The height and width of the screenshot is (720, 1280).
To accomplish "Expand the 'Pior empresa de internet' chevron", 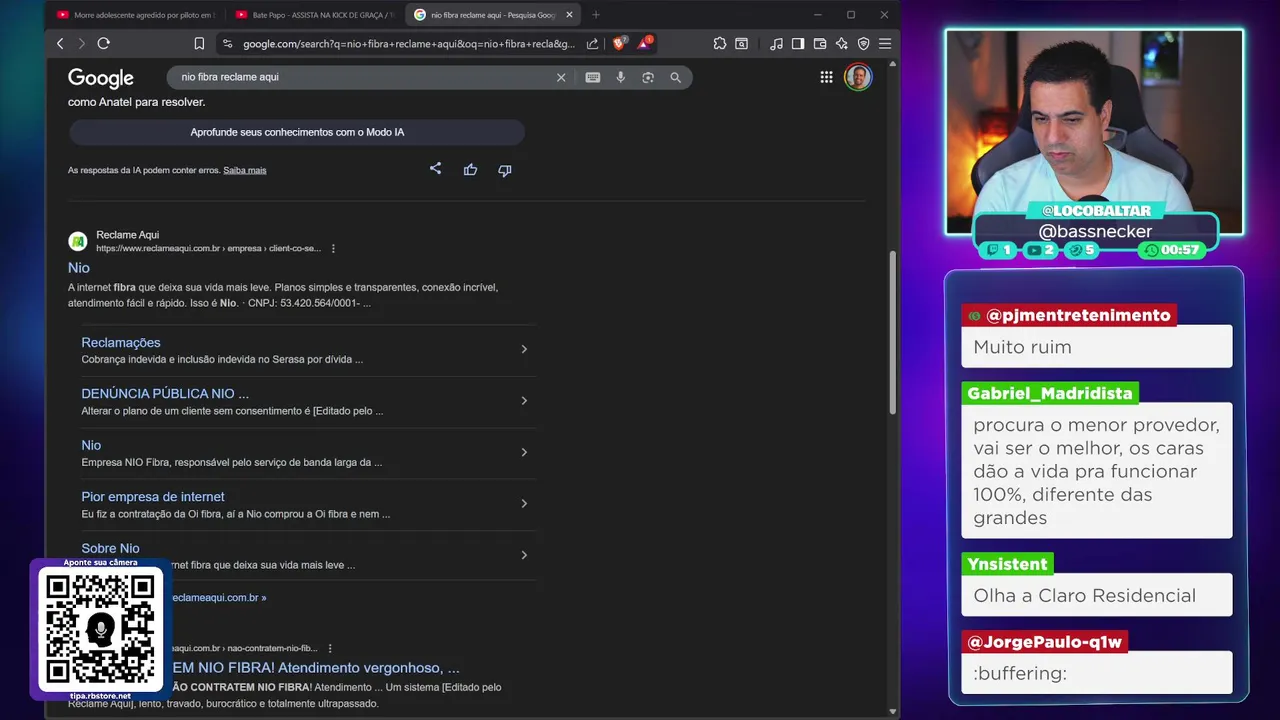I will [x=524, y=504].
